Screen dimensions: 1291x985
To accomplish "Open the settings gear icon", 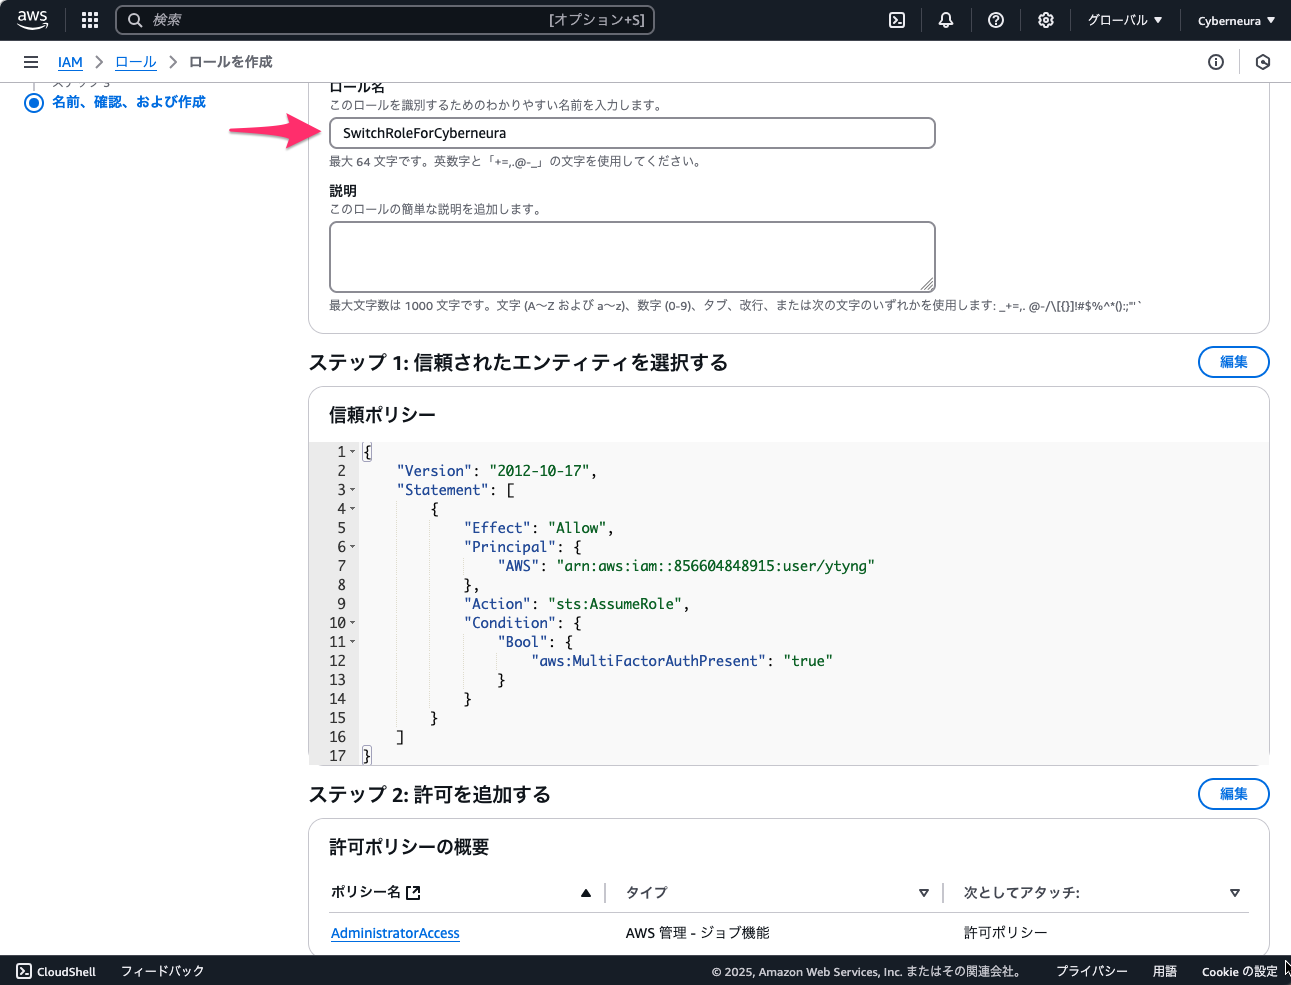I will [x=1046, y=20].
